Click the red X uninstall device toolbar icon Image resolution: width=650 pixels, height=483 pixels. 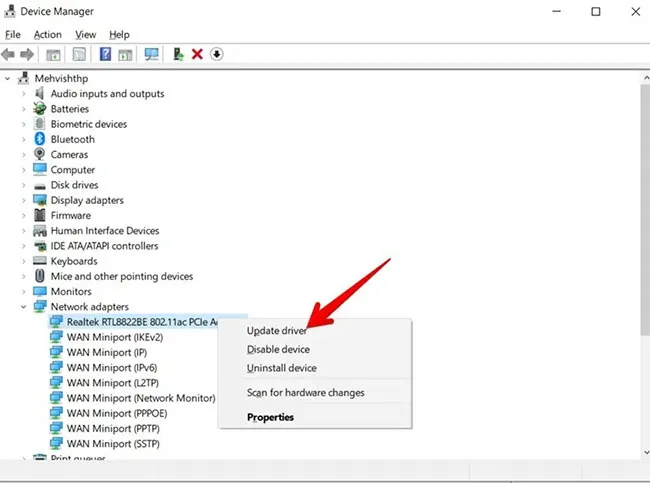tap(197, 54)
